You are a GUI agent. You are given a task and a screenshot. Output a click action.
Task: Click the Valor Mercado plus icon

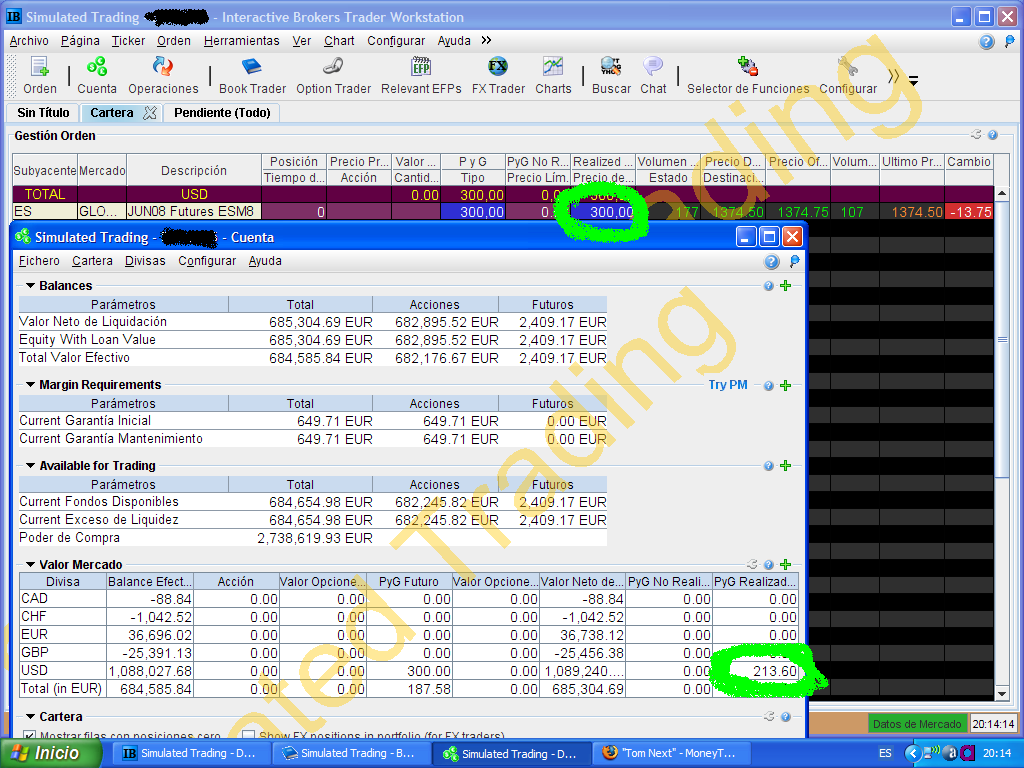click(x=786, y=564)
